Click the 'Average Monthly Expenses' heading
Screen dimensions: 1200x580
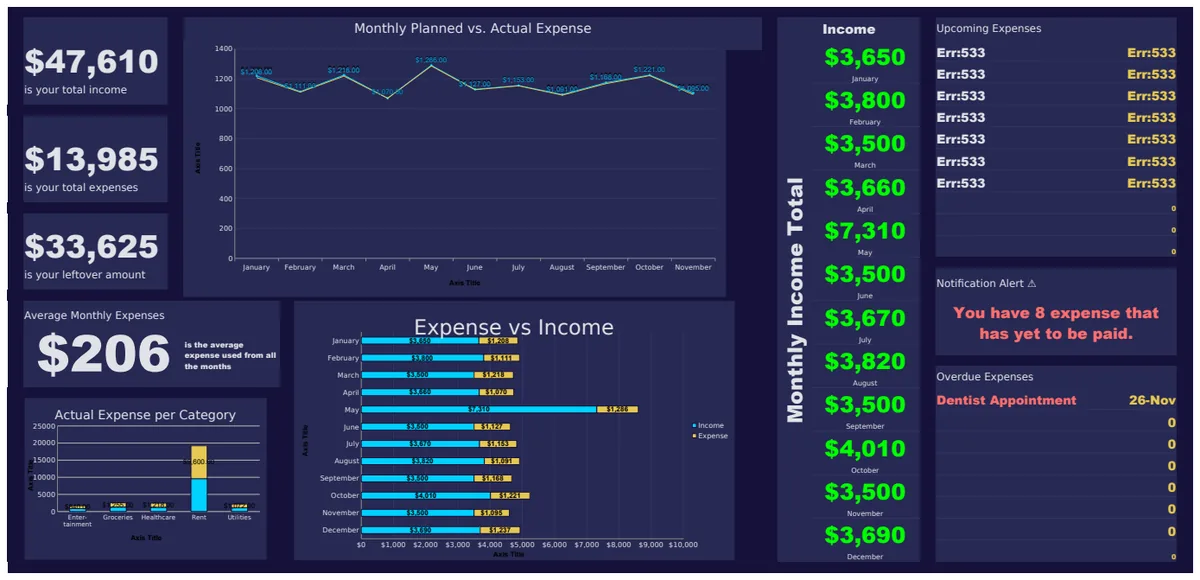(94, 315)
